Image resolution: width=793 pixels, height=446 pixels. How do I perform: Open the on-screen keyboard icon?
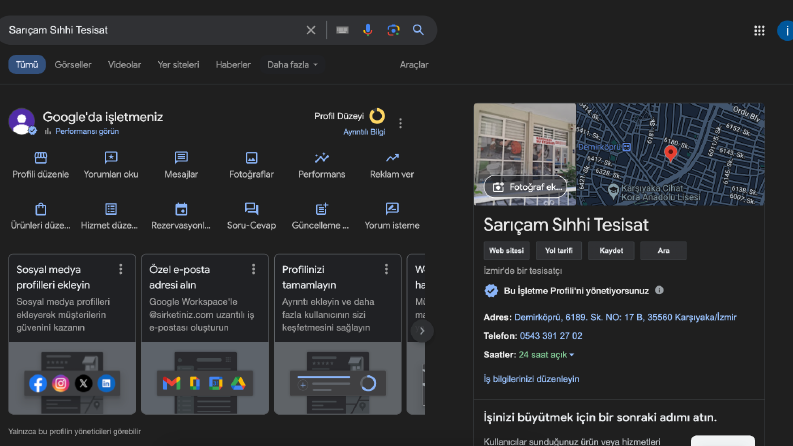tap(342, 30)
